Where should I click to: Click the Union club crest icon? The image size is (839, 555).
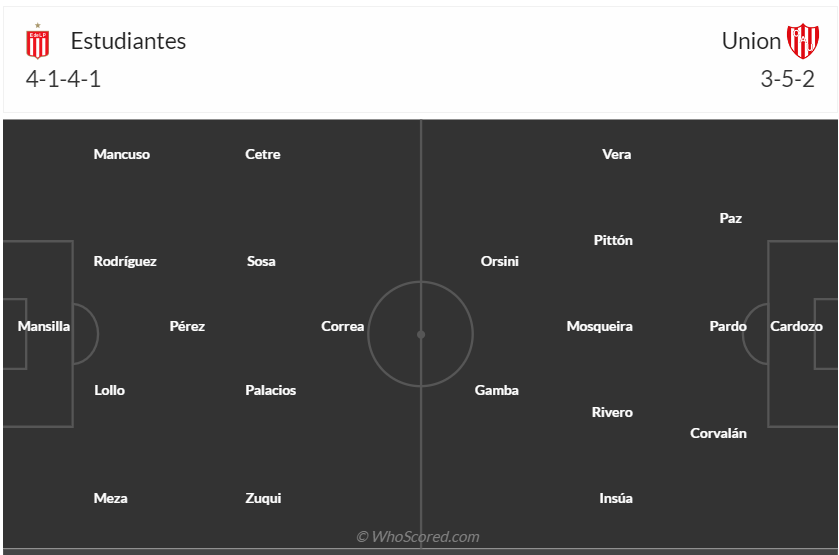click(x=802, y=41)
